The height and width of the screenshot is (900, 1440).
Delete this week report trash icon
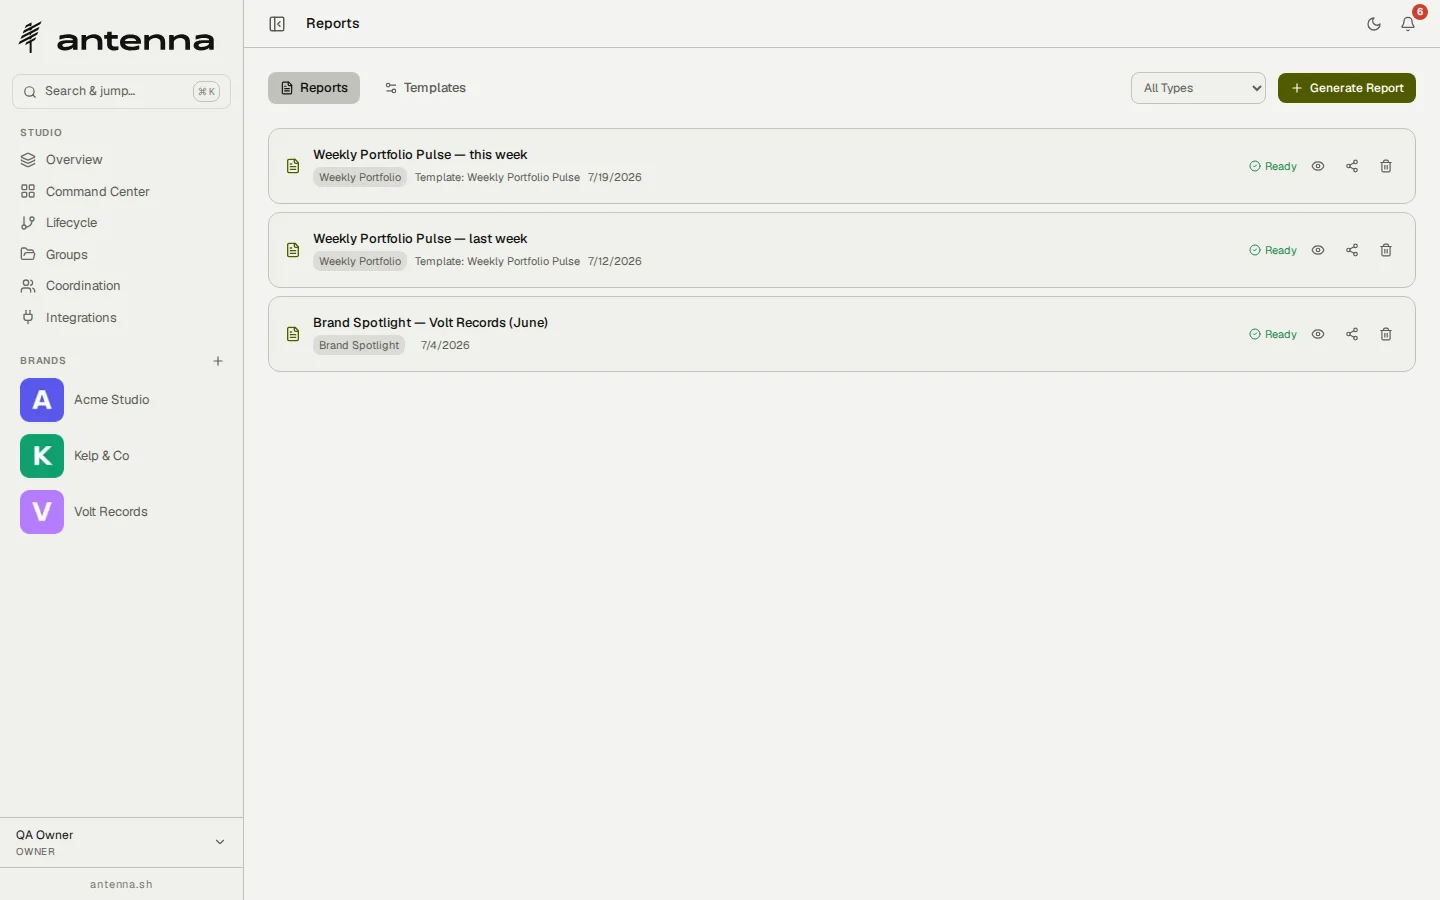pos(1386,166)
